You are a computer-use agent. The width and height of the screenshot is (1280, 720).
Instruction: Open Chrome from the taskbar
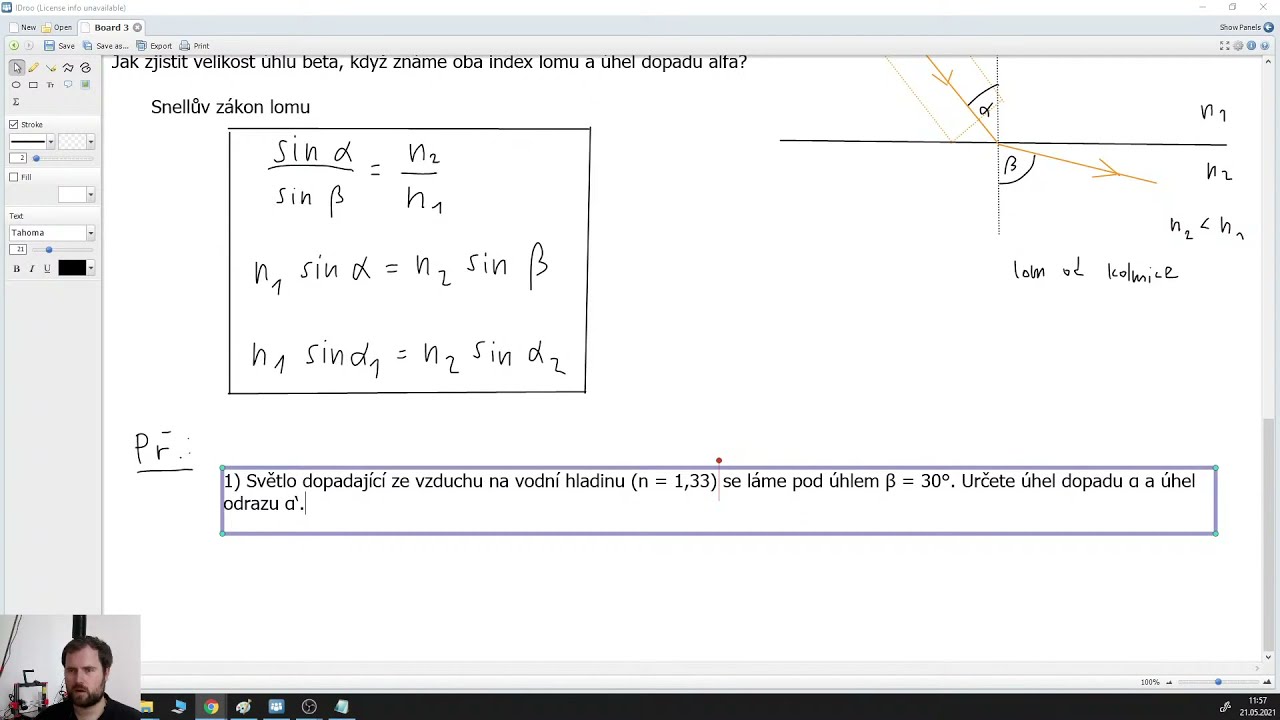[x=211, y=707]
